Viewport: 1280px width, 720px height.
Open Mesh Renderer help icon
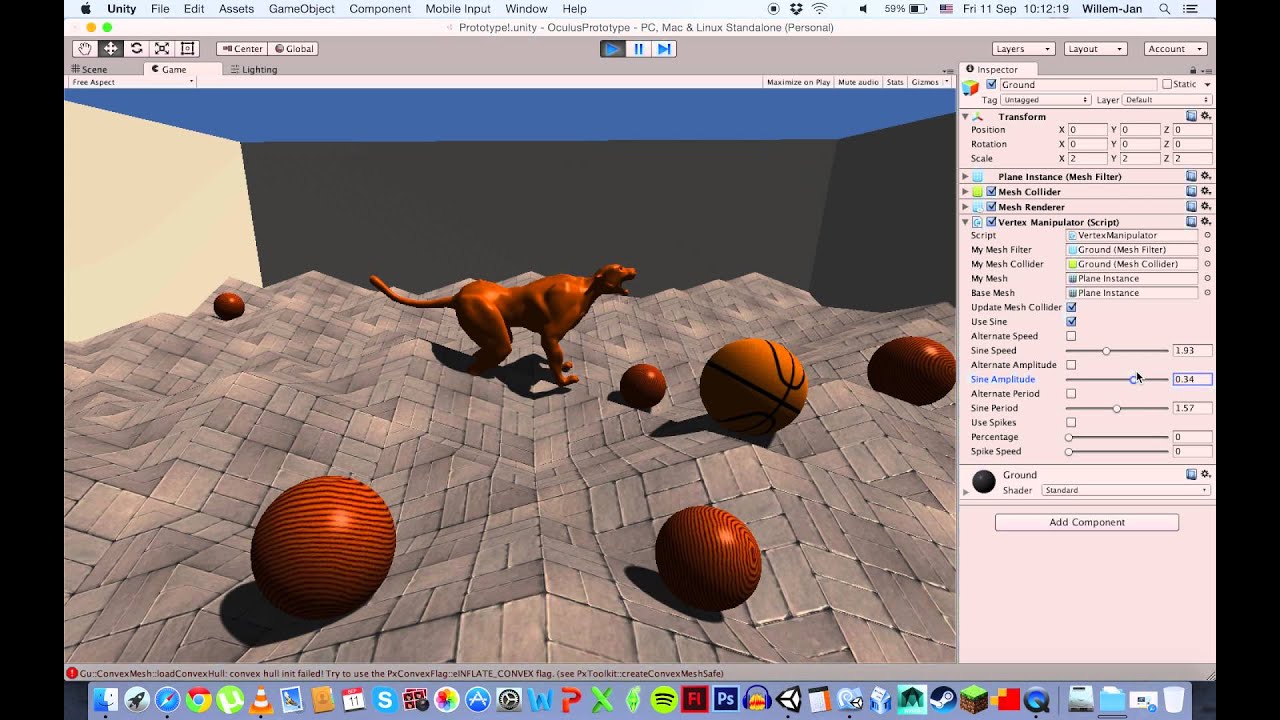(1191, 206)
